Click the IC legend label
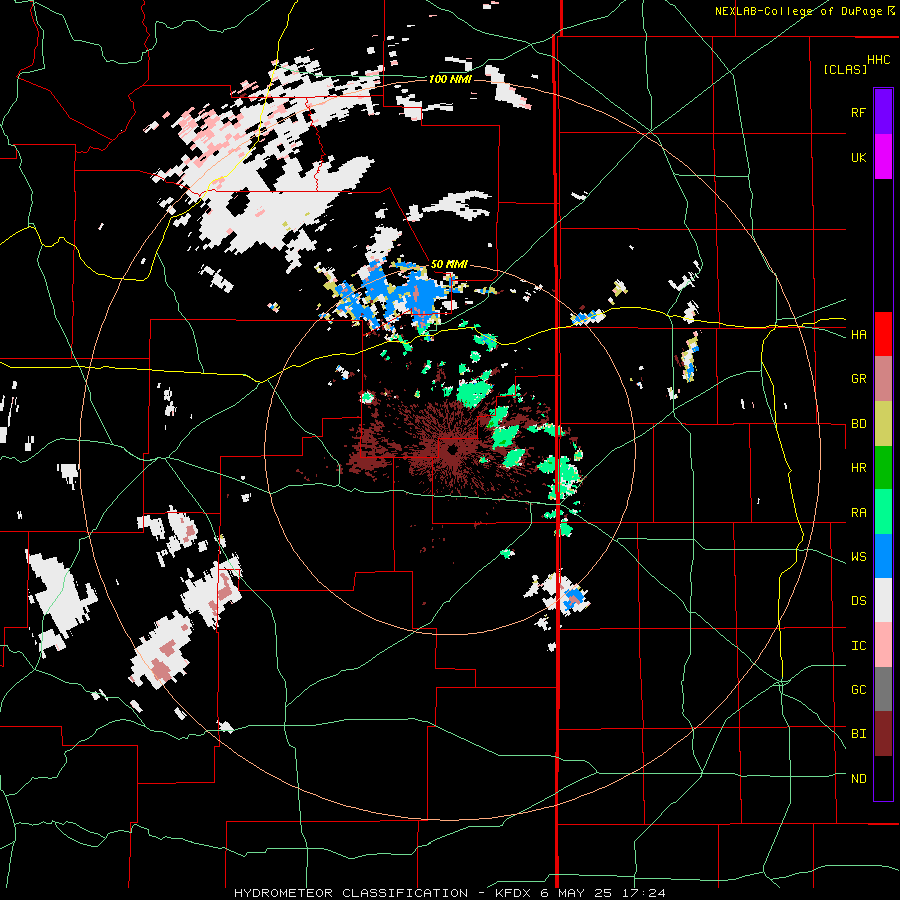 858,646
